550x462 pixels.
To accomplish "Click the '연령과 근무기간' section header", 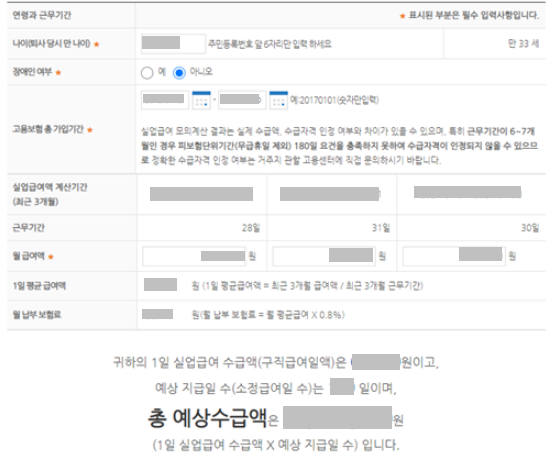I will click(42, 15).
